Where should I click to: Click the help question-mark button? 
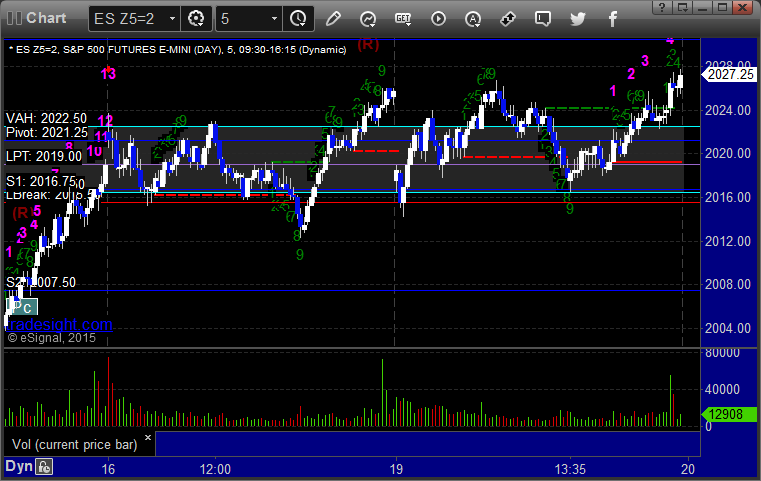tap(662, 7)
